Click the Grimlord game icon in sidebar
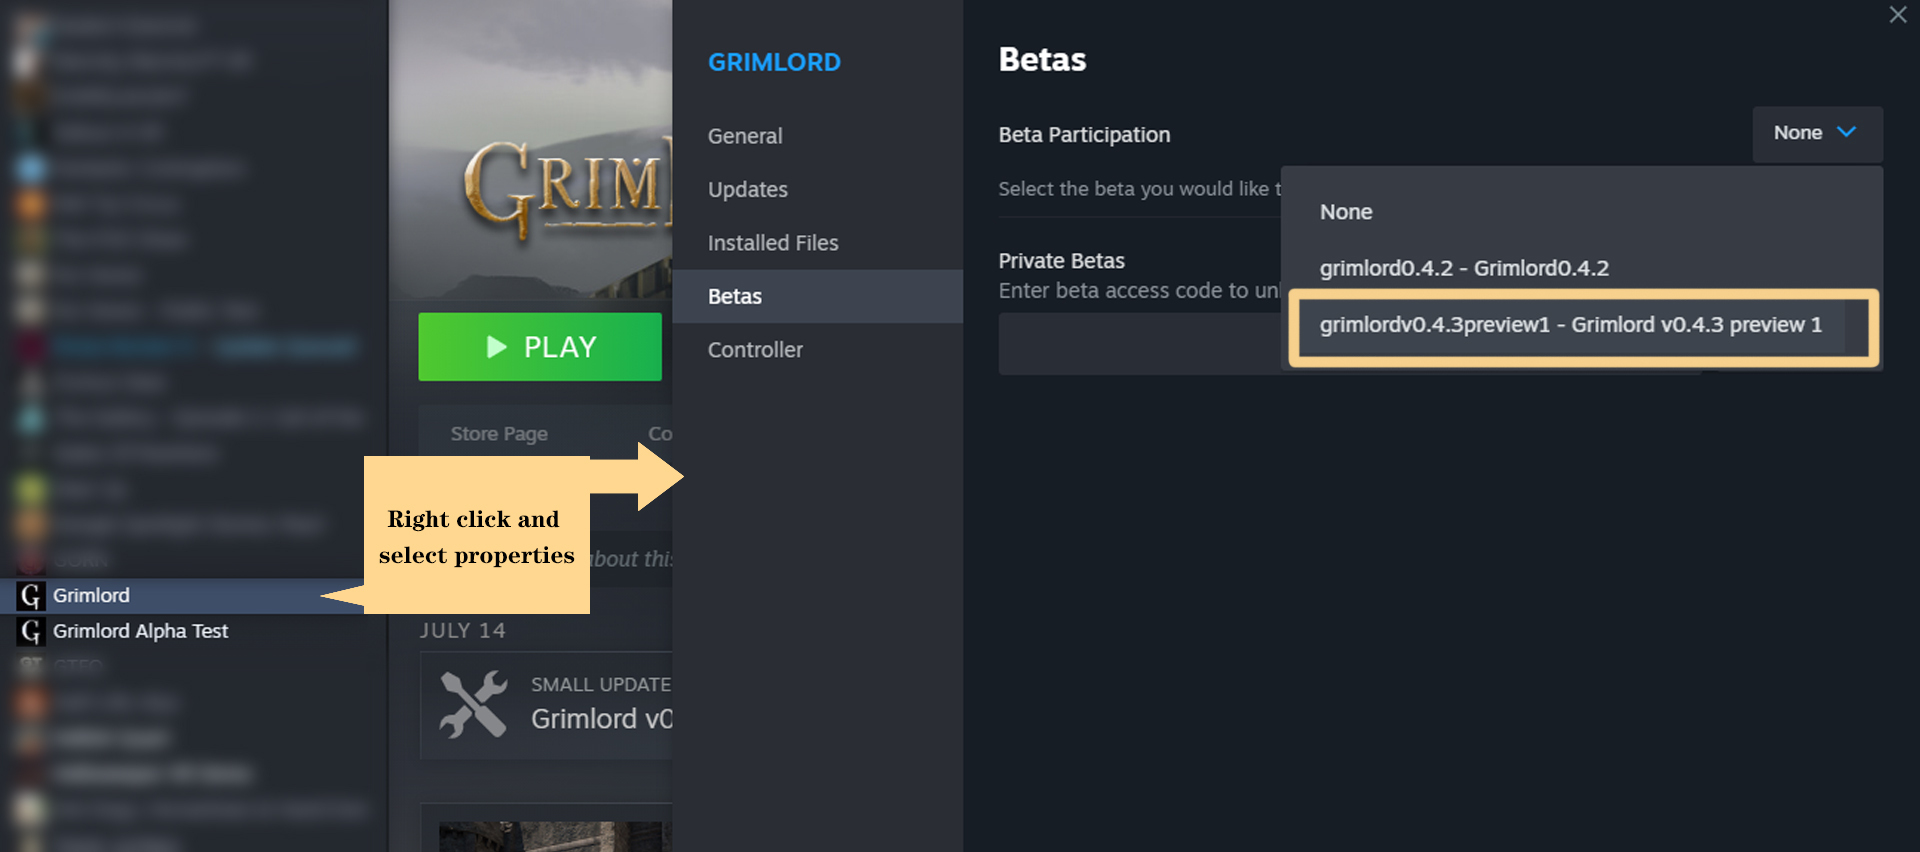Viewport: 1920px width, 852px height. (x=31, y=596)
